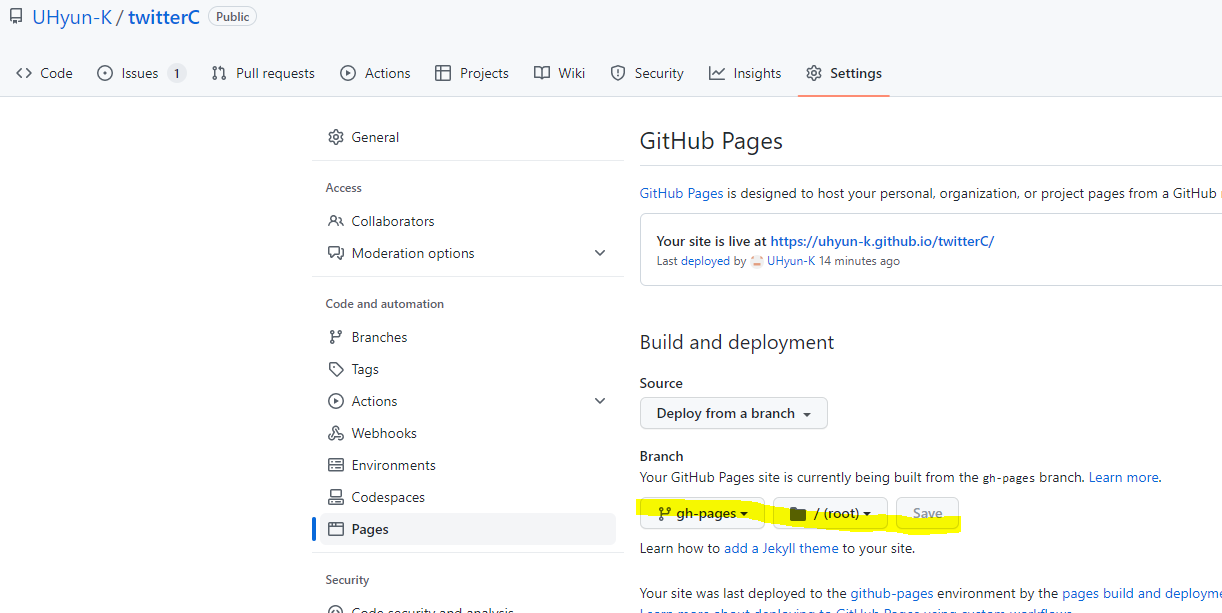Go to Pull requests tab
Screen dimensions: 1222x613
[263, 73]
